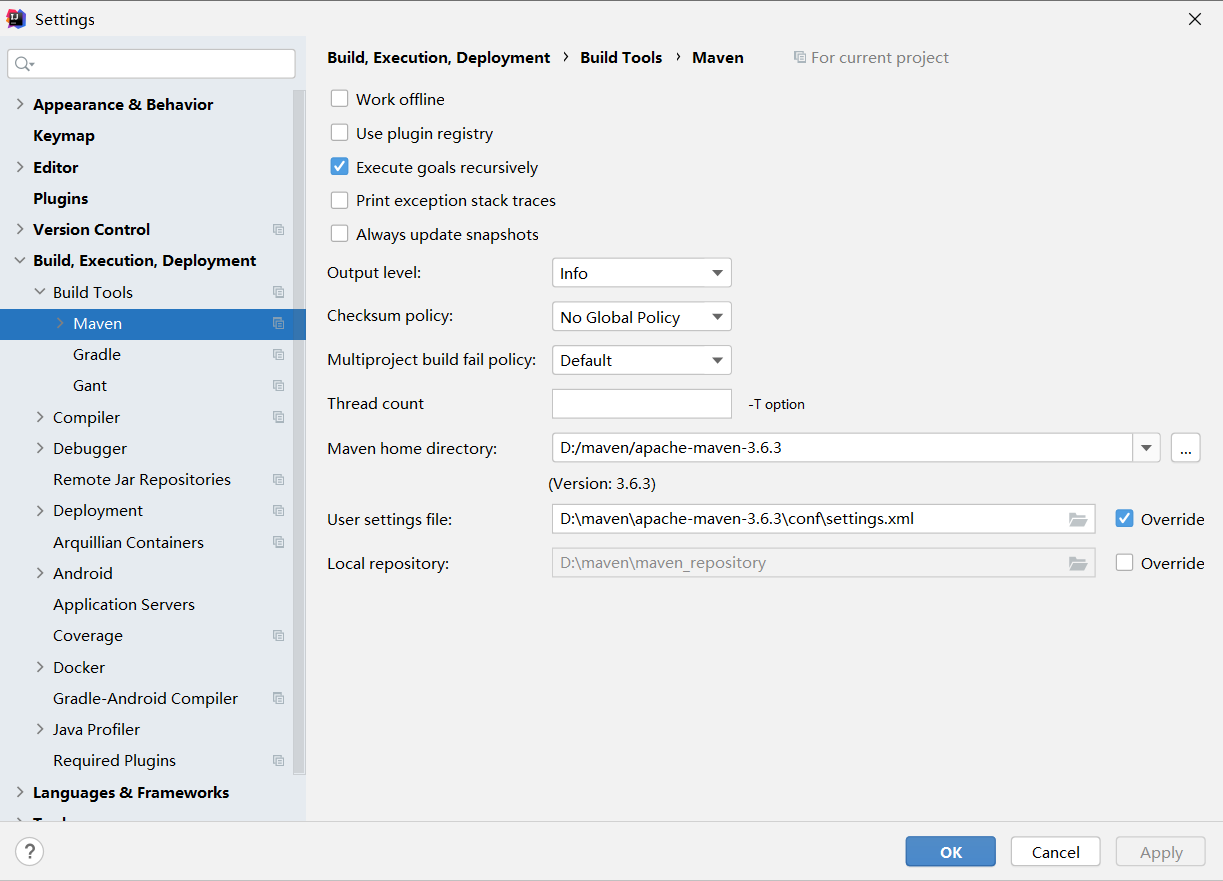Open Multiproject build fail policy dropdown

[641, 360]
